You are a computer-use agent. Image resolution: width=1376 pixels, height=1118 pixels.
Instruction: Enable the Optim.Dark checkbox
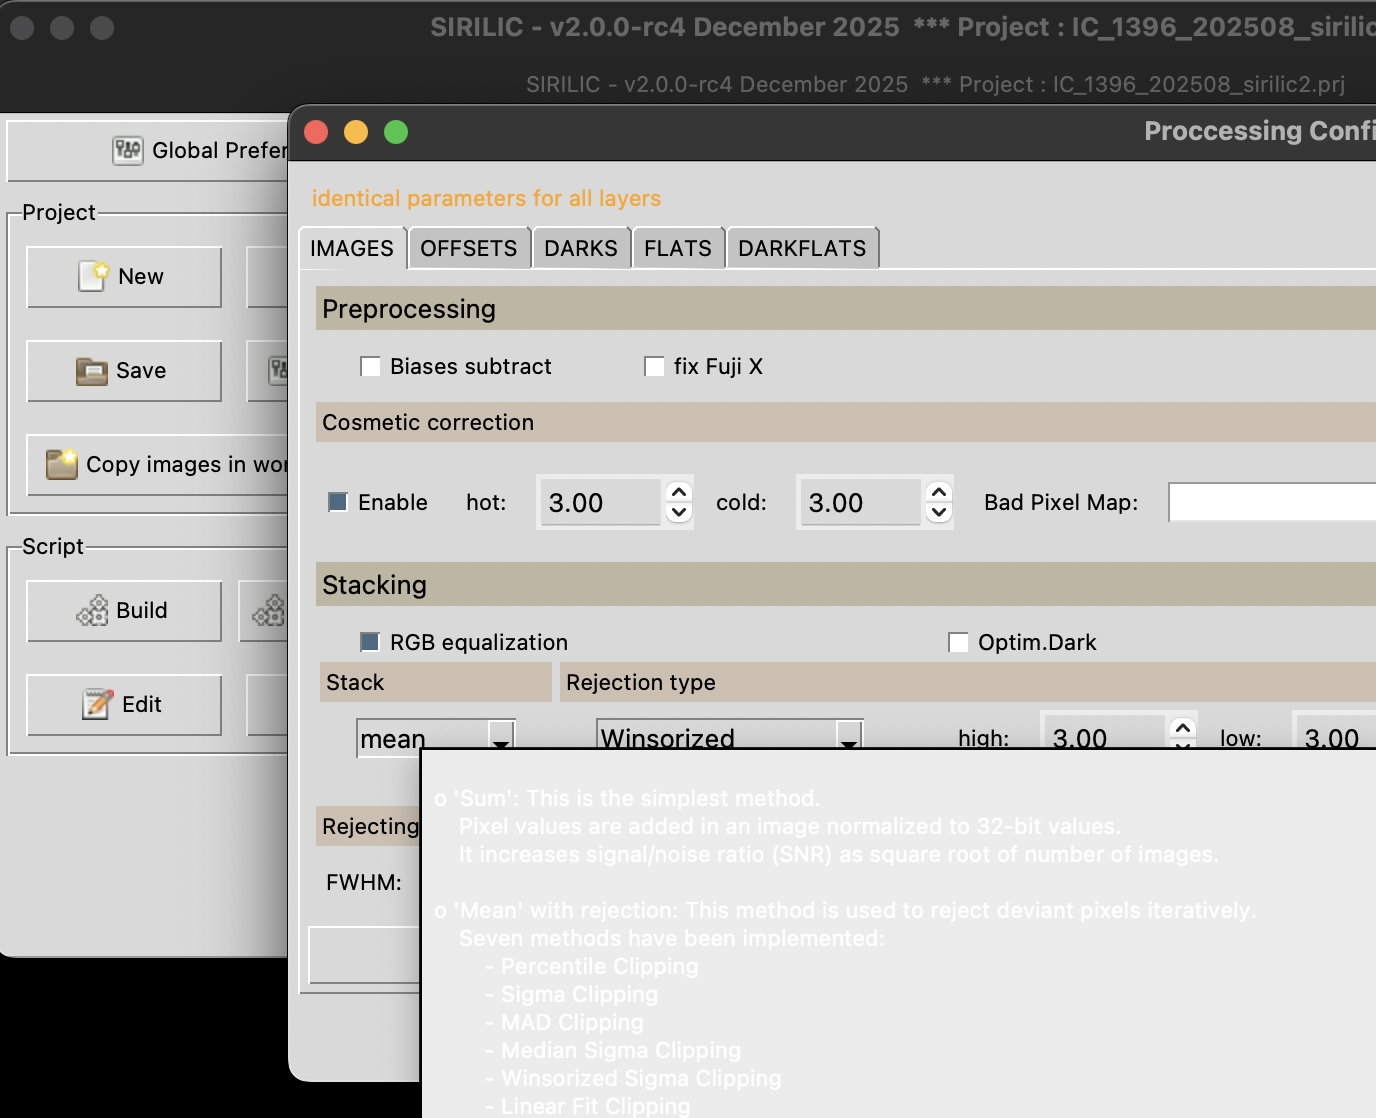tap(959, 642)
